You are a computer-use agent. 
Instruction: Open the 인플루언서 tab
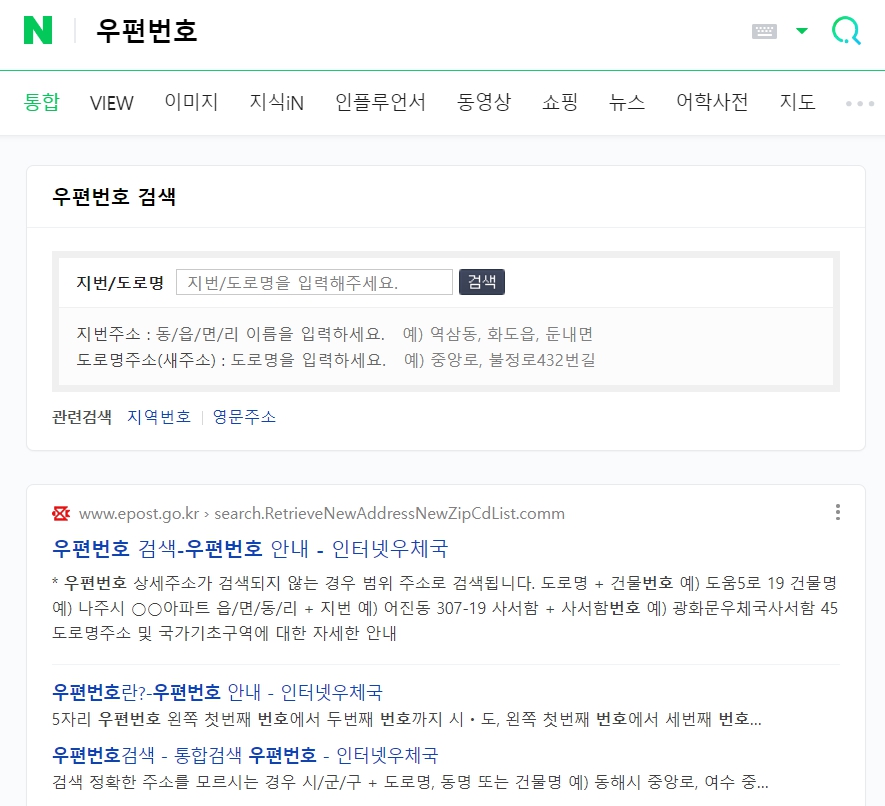380,102
